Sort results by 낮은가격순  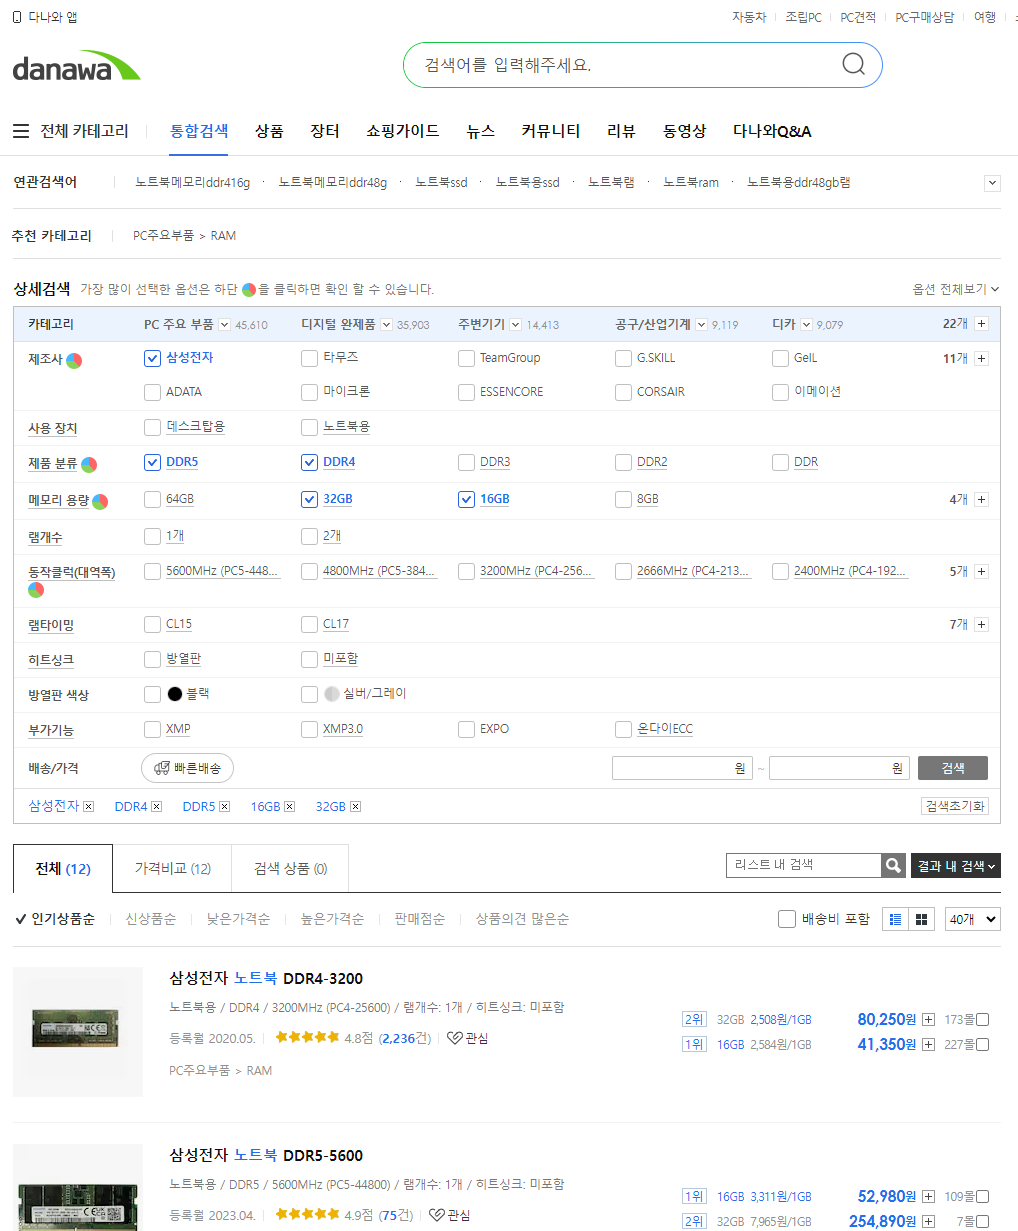238,919
